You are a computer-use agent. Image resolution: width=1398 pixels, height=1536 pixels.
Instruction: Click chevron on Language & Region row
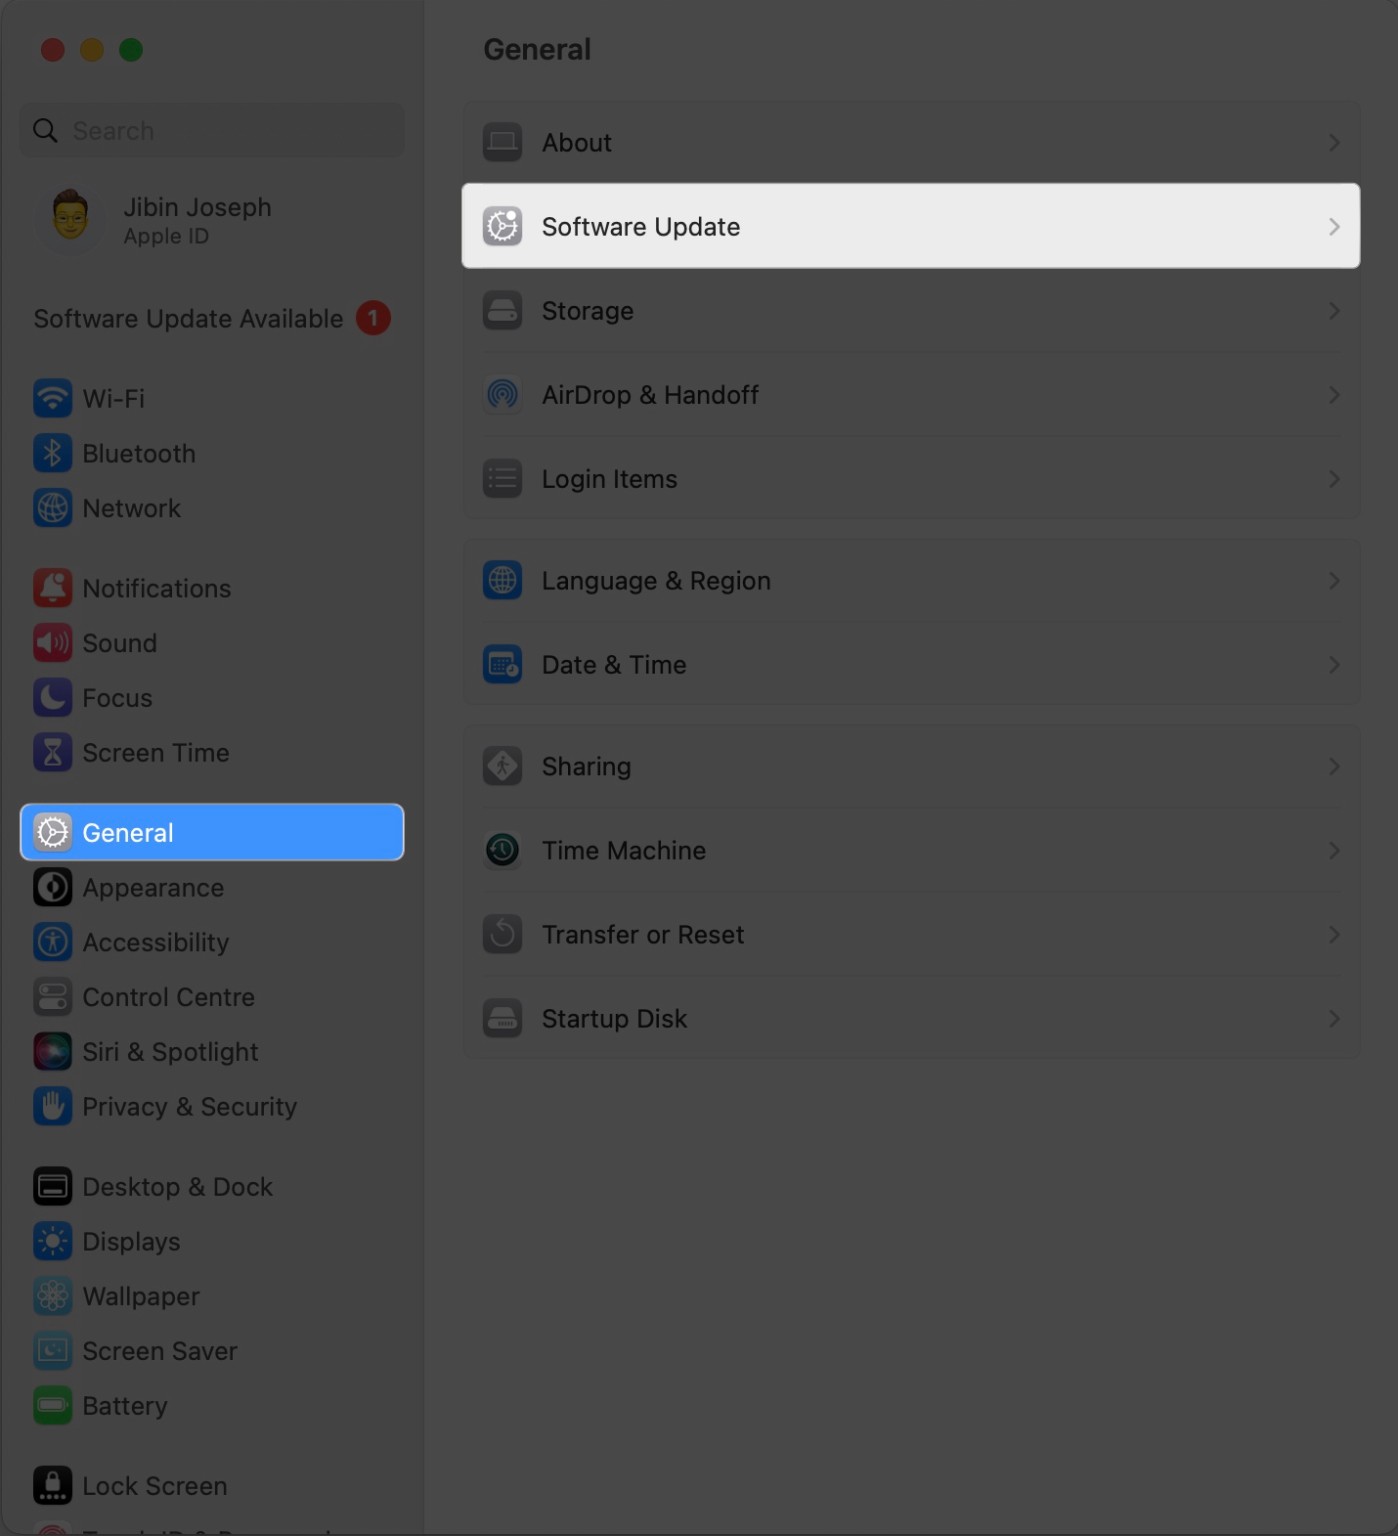tap(1334, 581)
